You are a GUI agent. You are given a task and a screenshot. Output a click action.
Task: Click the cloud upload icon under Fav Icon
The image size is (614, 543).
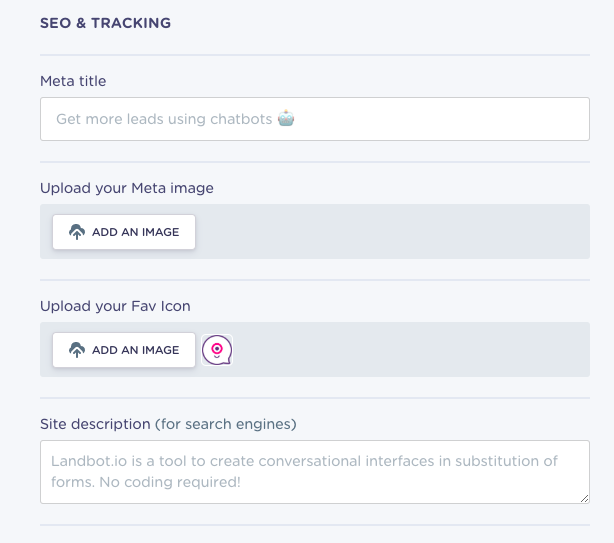coord(77,350)
